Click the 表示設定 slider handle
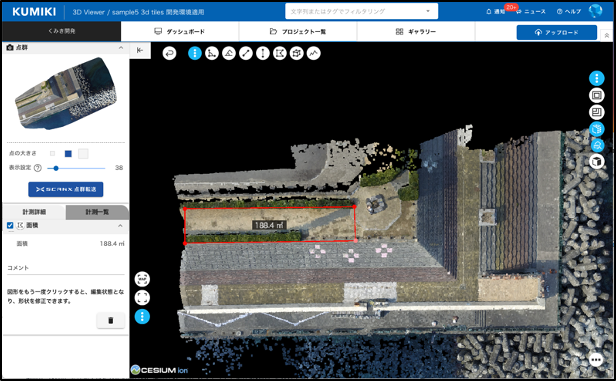This screenshot has height=381, width=616. 56,168
